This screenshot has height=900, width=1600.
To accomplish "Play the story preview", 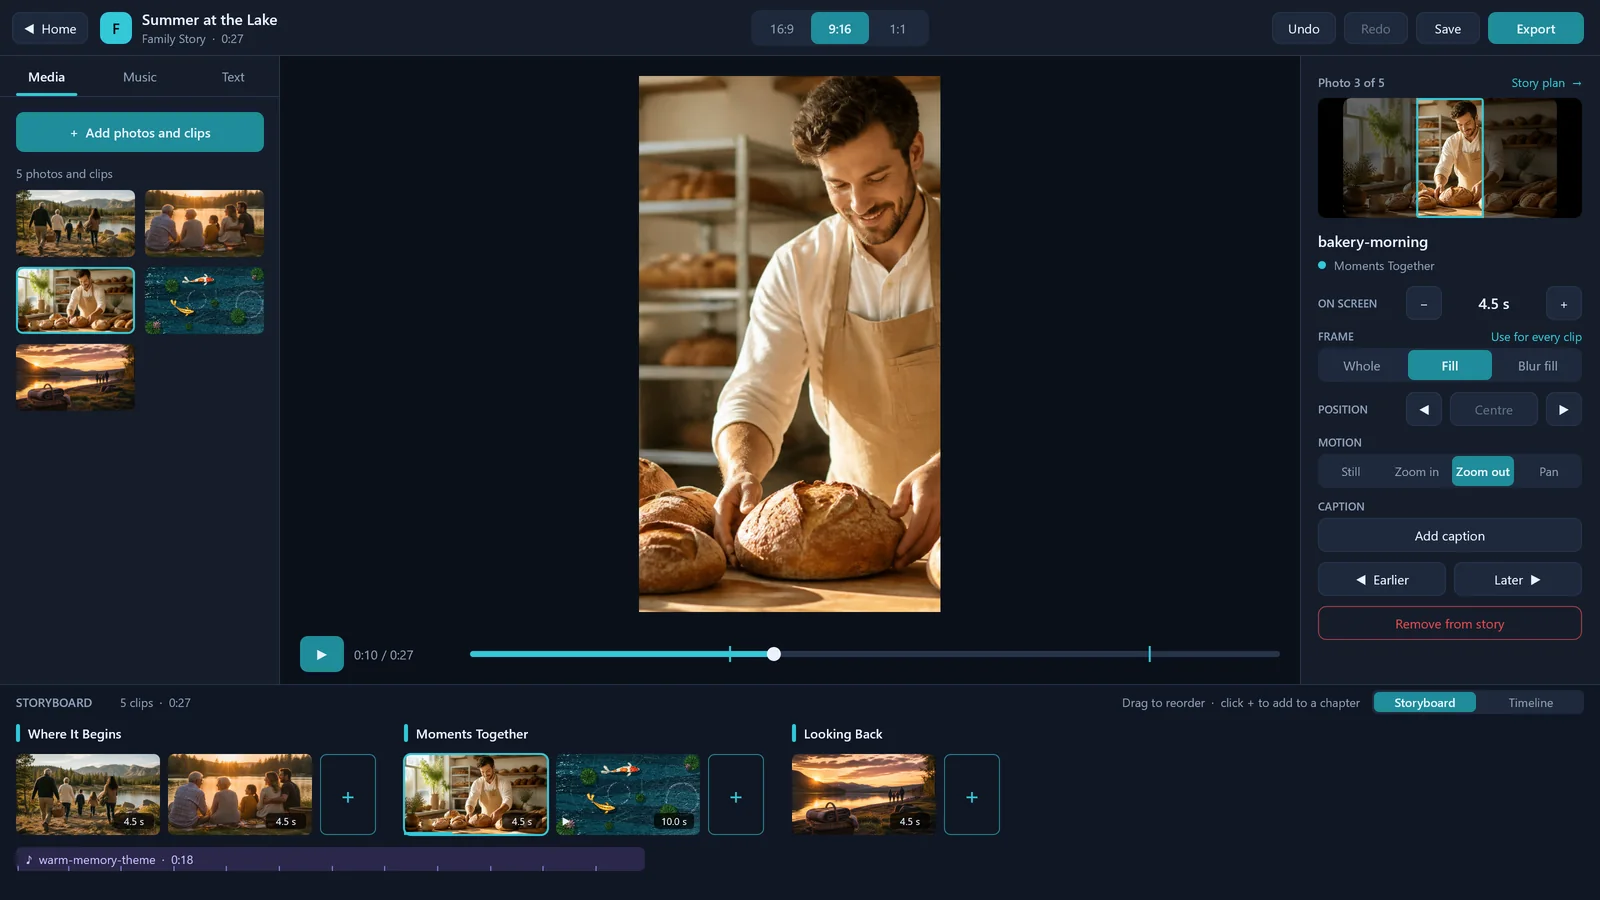I will point(321,654).
